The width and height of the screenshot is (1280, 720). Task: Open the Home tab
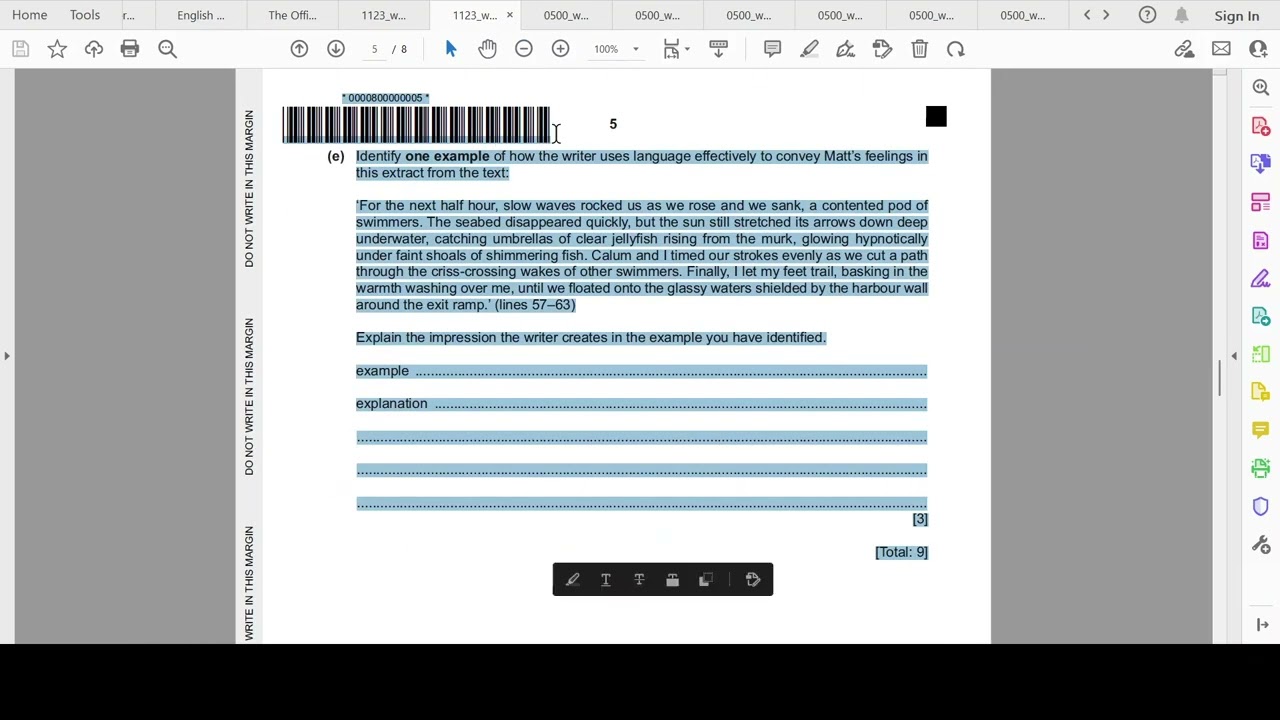click(x=30, y=15)
